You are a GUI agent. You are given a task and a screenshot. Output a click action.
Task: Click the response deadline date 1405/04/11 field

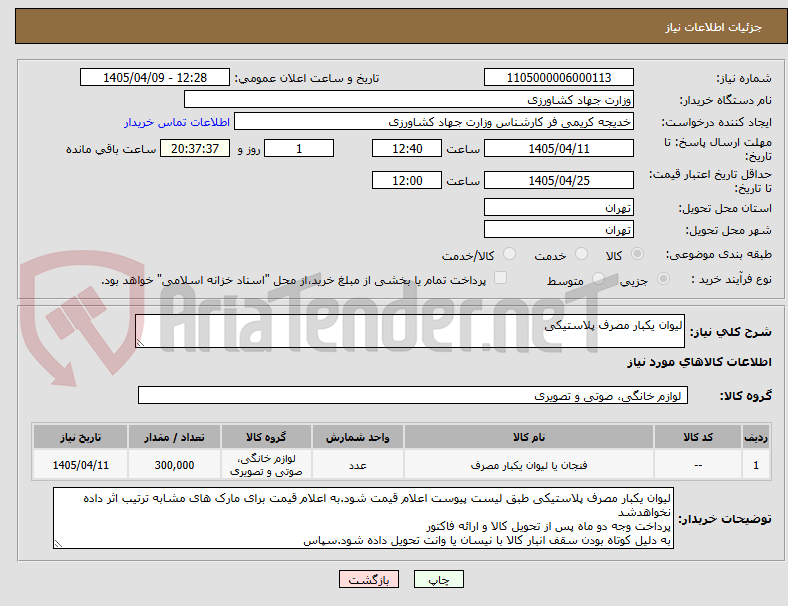pos(558,148)
